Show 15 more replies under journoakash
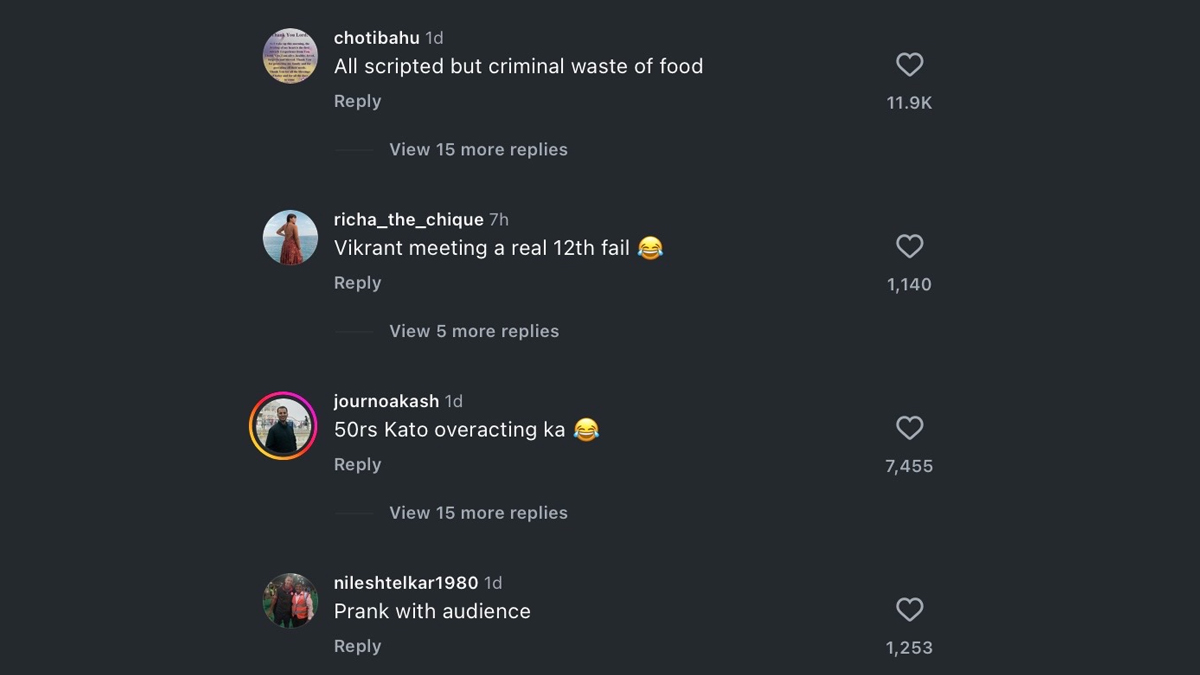 coord(478,513)
